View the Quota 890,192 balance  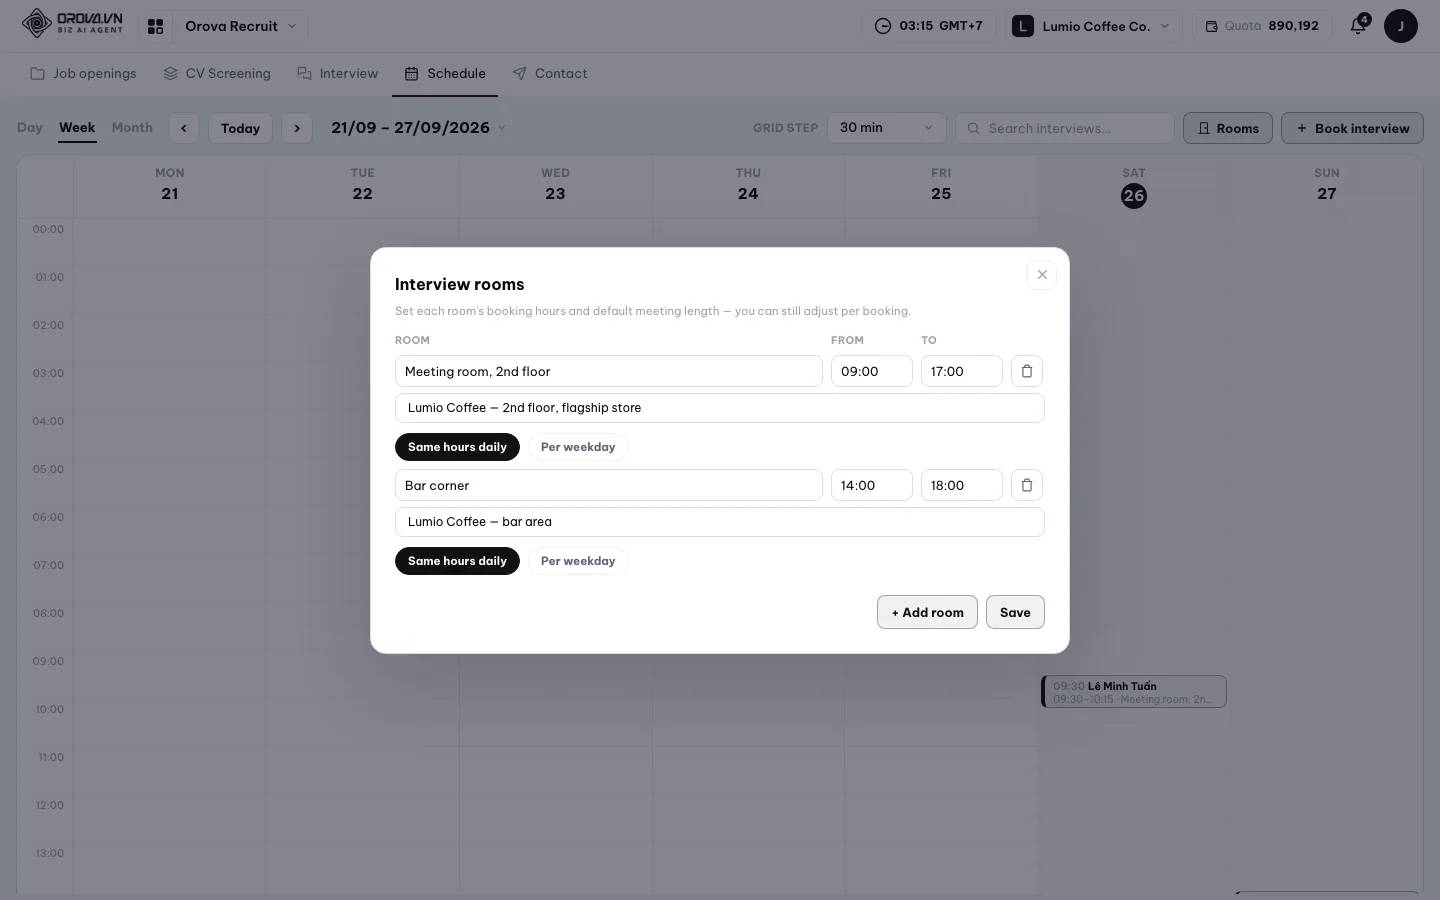1262,26
